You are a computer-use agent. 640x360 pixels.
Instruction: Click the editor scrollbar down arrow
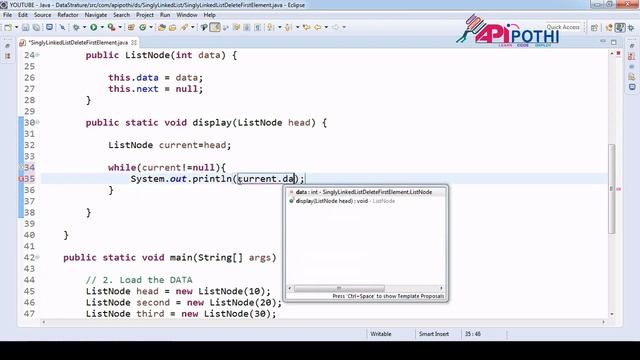click(612, 314)
